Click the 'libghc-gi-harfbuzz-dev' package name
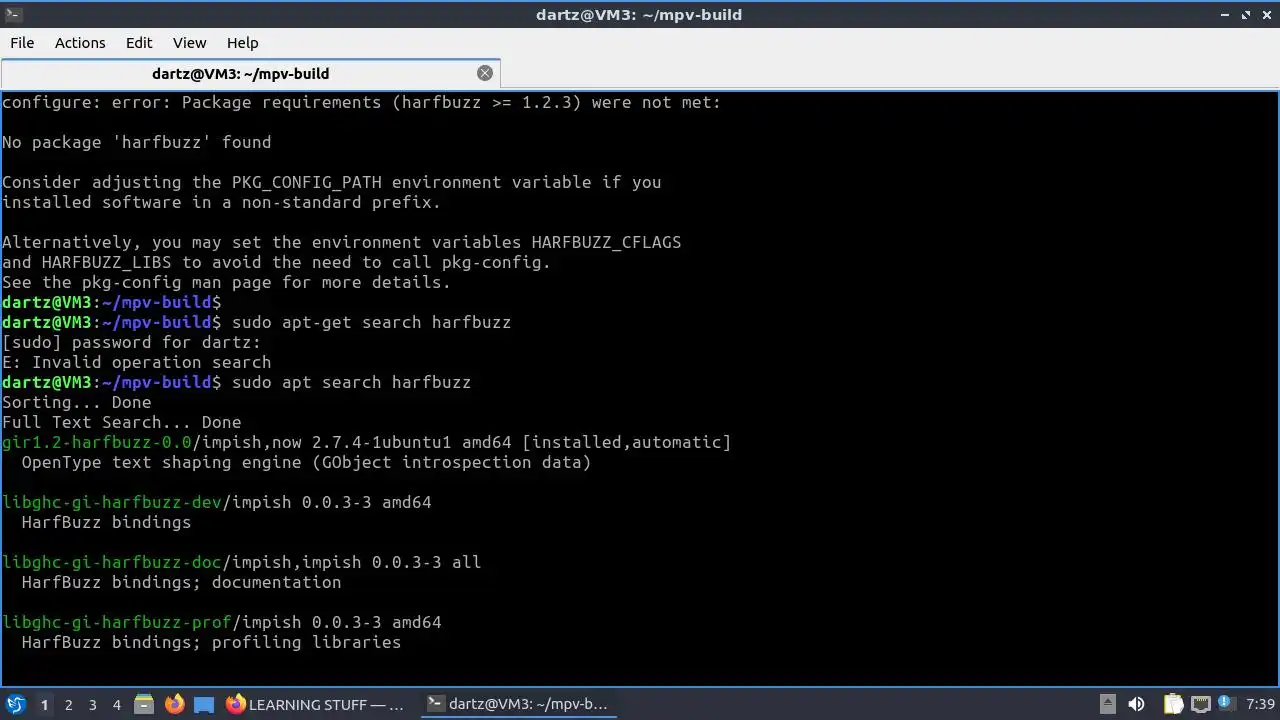1280x720 pixels. 112,502
